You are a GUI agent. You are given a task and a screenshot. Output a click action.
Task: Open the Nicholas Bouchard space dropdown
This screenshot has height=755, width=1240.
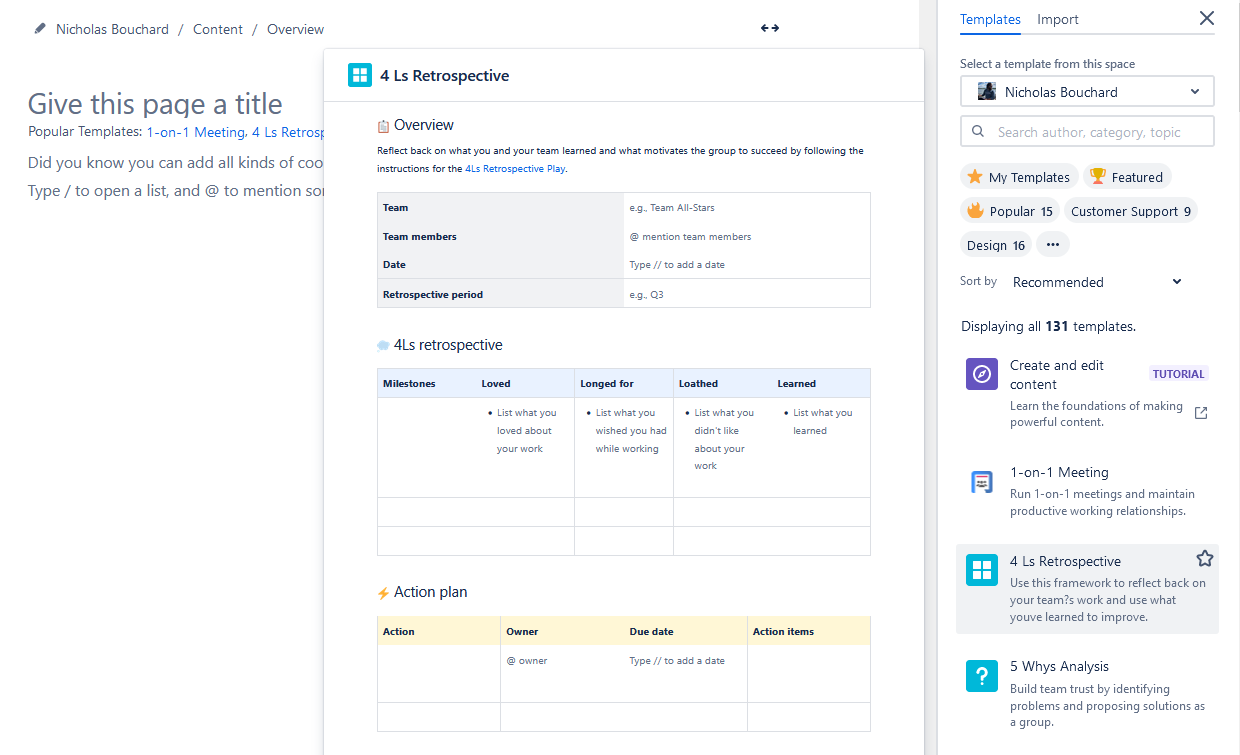pos(1087,92)
